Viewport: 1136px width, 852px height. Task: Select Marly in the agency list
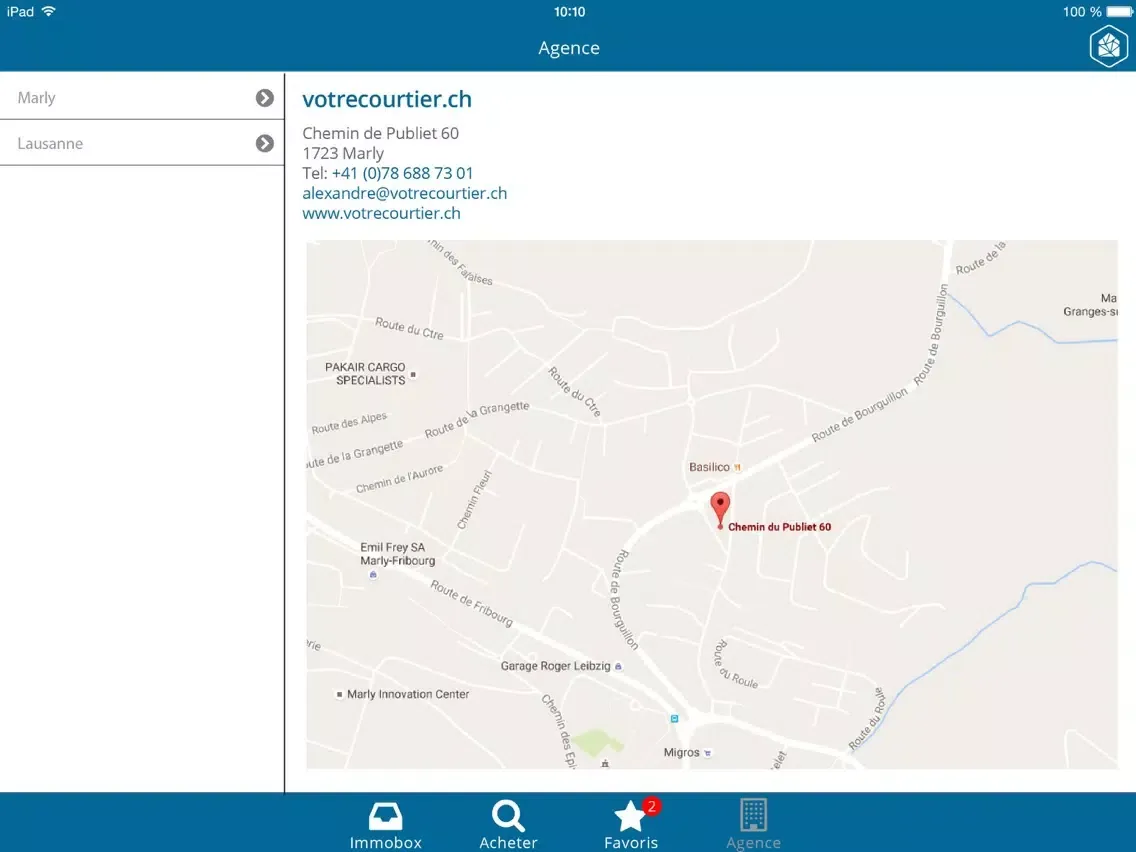tap(142, 97)
